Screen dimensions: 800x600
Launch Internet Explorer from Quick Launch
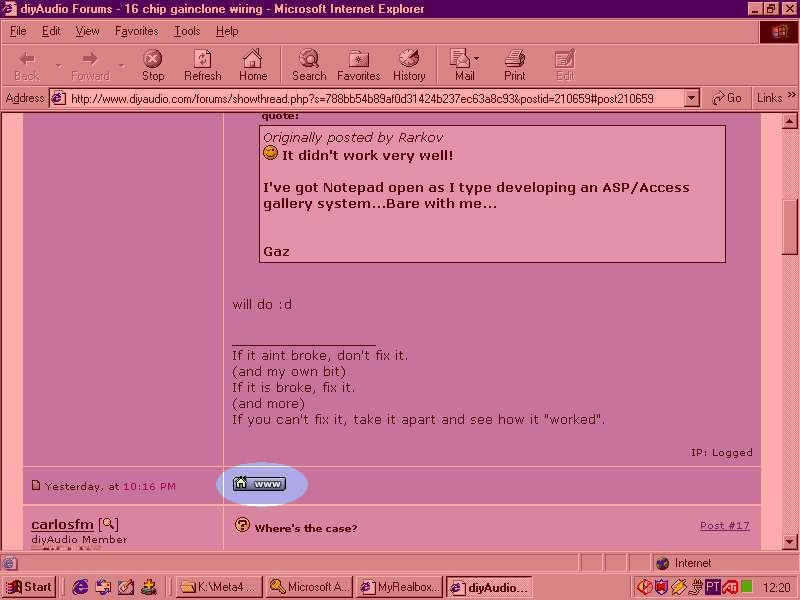point(80,587)
